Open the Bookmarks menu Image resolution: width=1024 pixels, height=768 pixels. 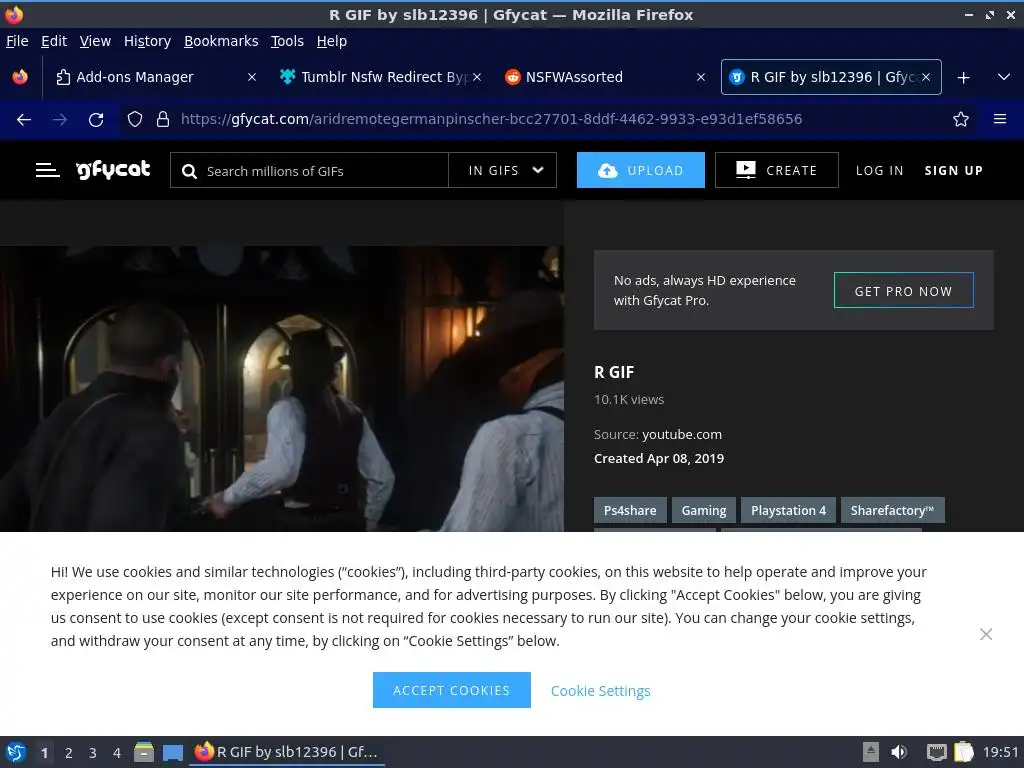(x=221, y=41)
